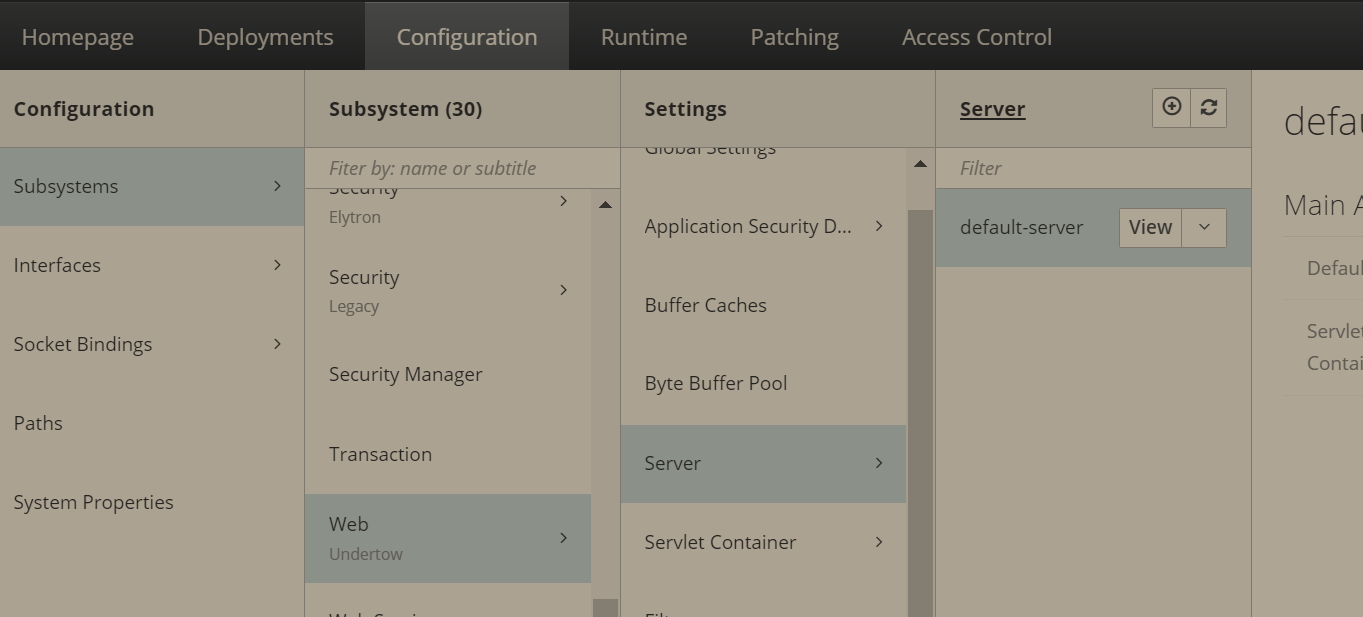Expand the Socket Bindings chevron
This screenshot has height=617, width=1363.
tap(277, 344)
